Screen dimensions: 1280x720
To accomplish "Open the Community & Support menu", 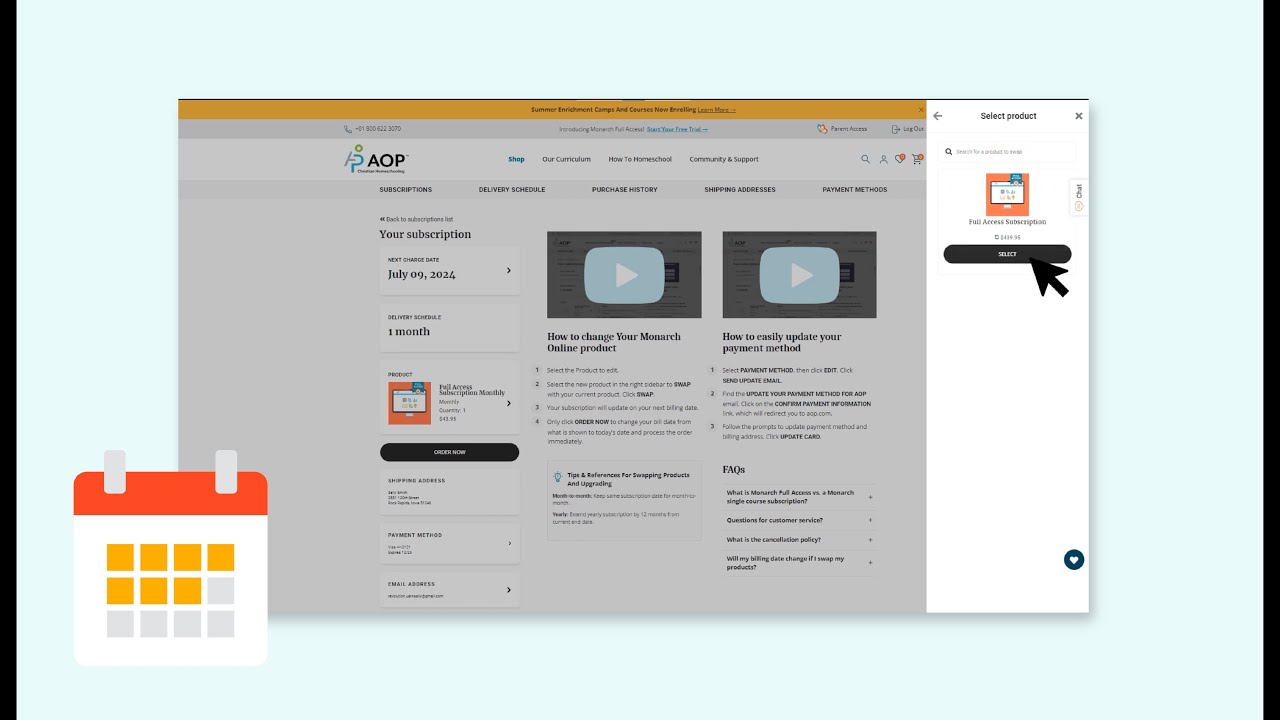I will [x=724, y=159].
